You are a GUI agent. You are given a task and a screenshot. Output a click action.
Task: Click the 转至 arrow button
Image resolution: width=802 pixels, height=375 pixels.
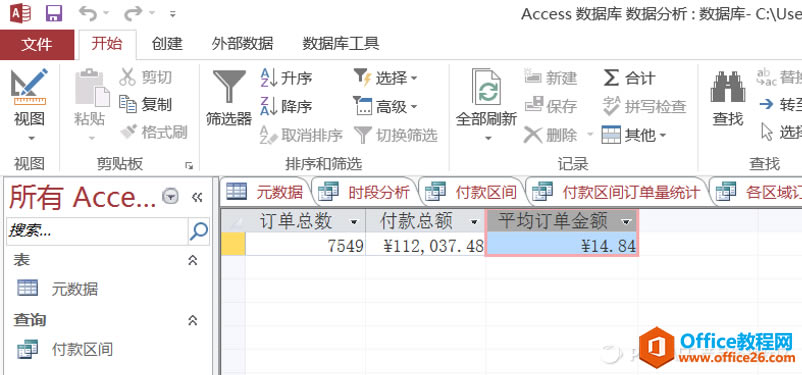pyautogui.click(x=781, y=105)
